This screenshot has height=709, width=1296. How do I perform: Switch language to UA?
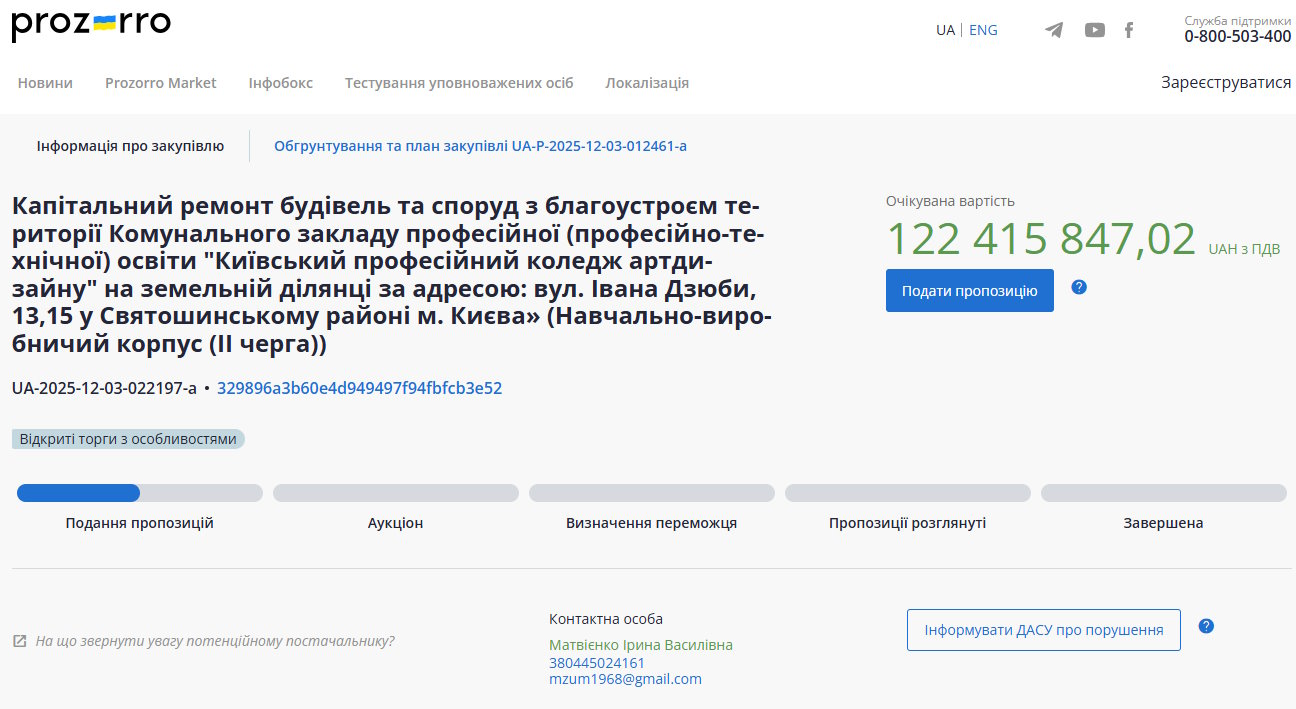point(945,30)
